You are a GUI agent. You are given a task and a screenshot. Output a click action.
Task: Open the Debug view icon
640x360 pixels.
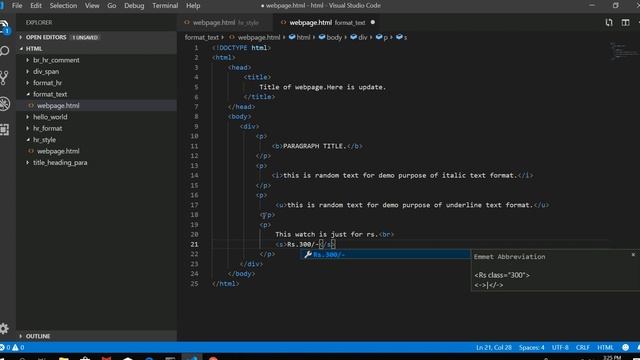click(4, 103)
